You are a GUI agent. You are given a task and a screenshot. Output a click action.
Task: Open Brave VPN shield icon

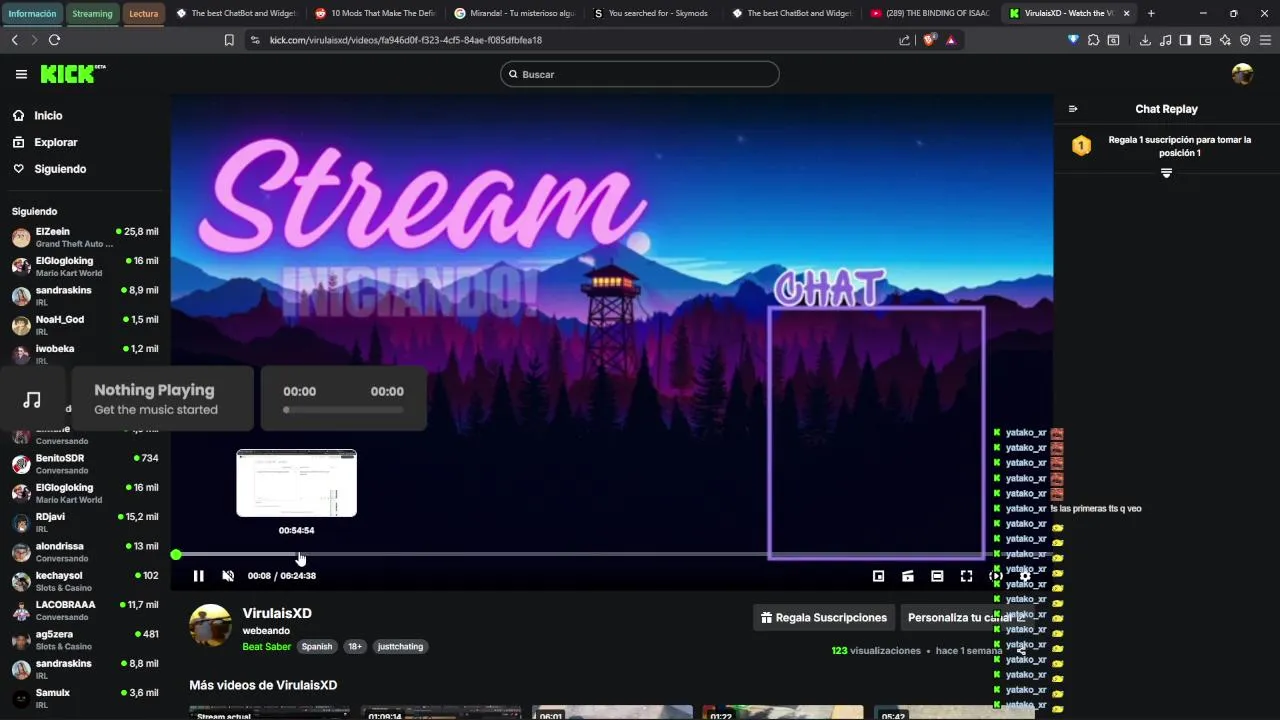pos(1245,40)
